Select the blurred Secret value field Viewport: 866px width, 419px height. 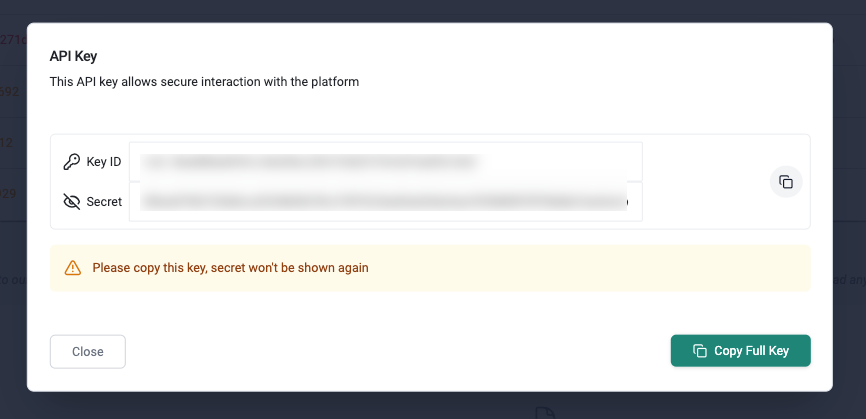386,202
